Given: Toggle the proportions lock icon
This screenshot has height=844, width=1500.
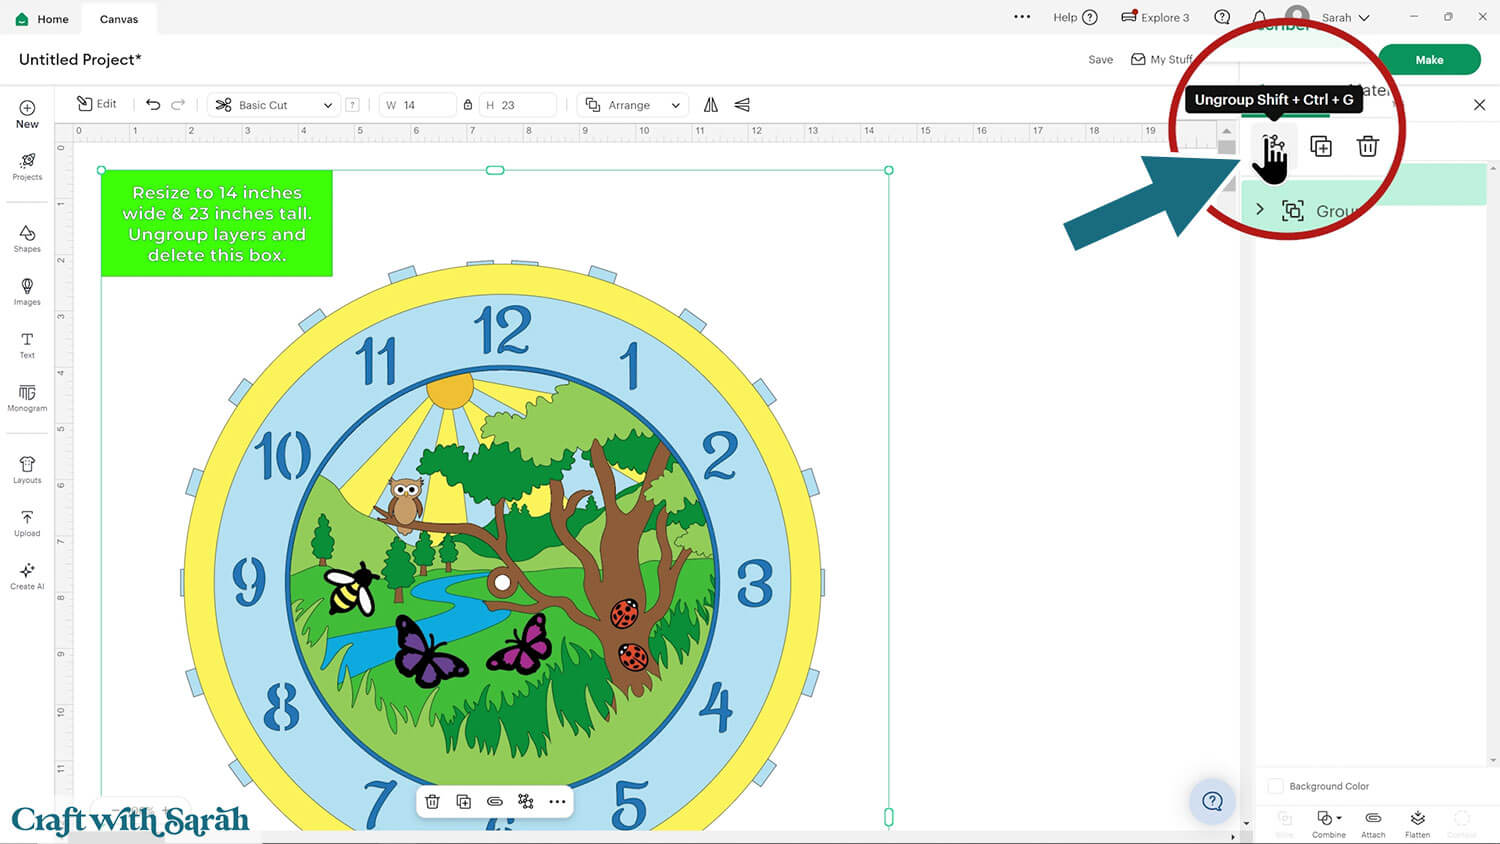Looking at the screenshot, I should [x=467, y=105].
